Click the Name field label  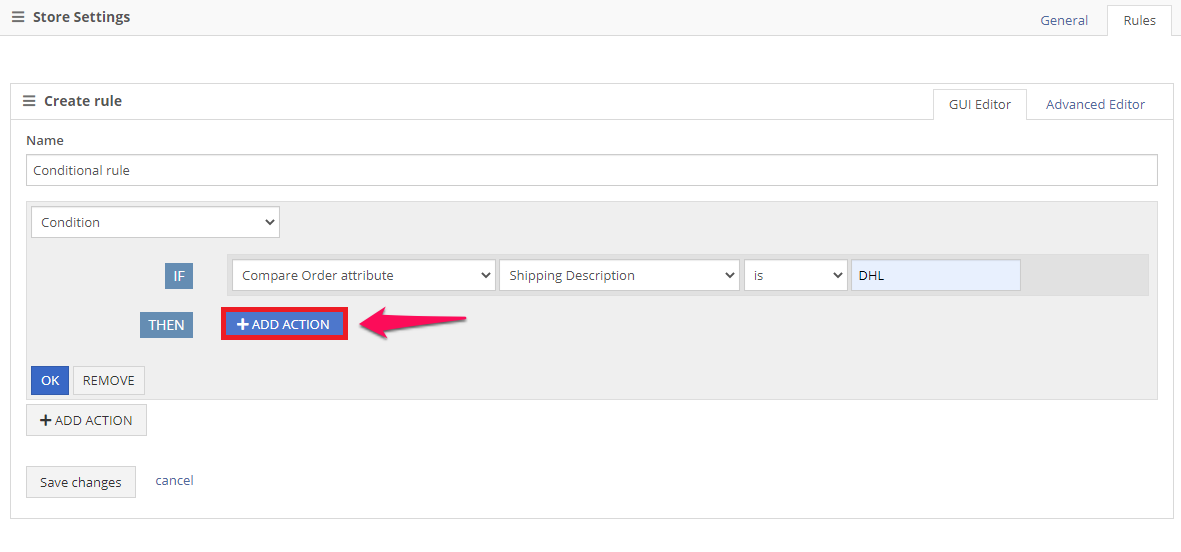tap(45, 140)
